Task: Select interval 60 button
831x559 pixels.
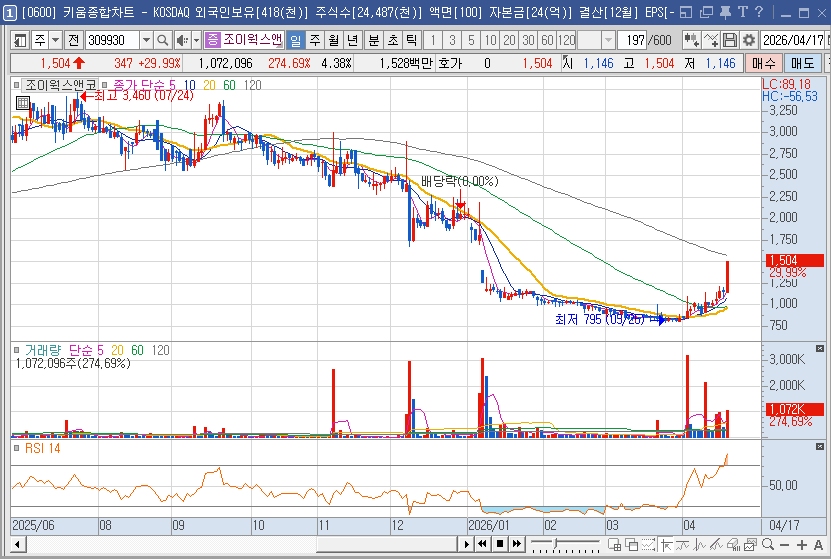Action: [547, 40]
